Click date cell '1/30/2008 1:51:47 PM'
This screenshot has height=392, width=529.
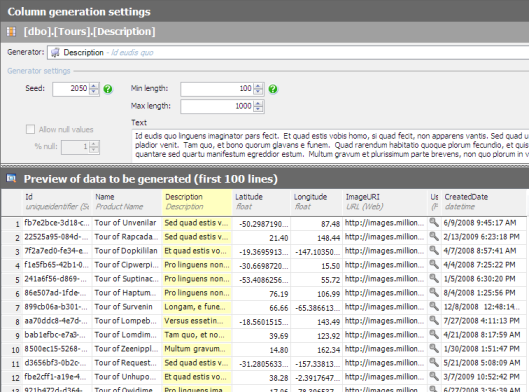pyautogui.click(x=484, y=349)
